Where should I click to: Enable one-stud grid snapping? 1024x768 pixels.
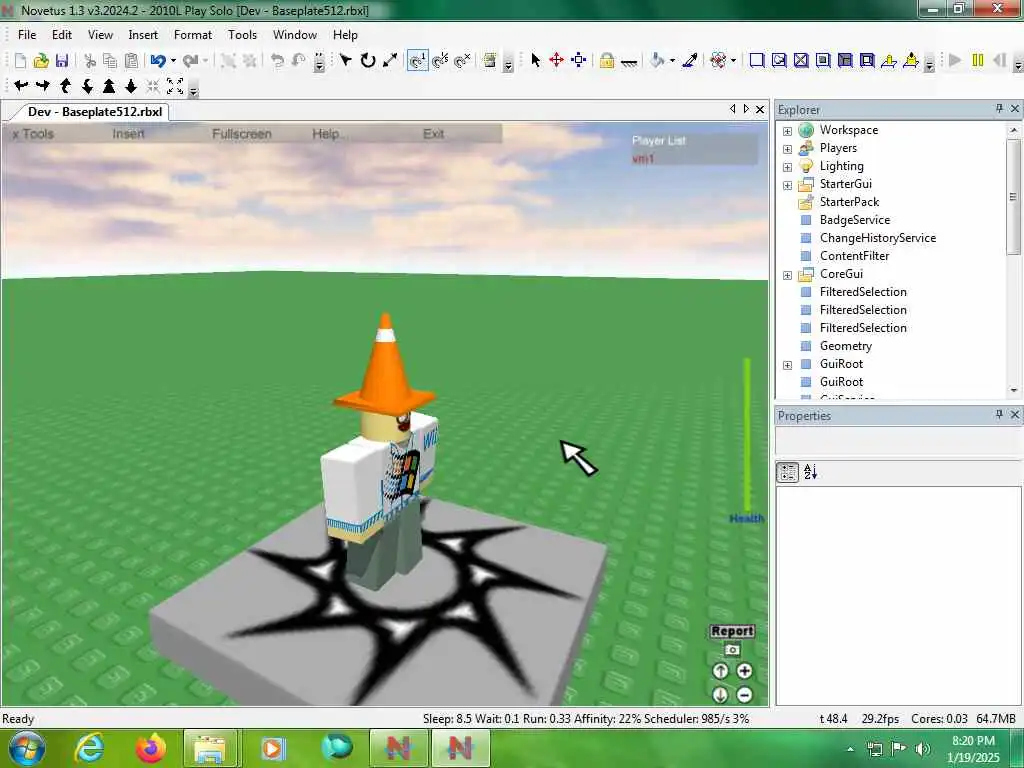pyautogui.click(x=417, y=61)
